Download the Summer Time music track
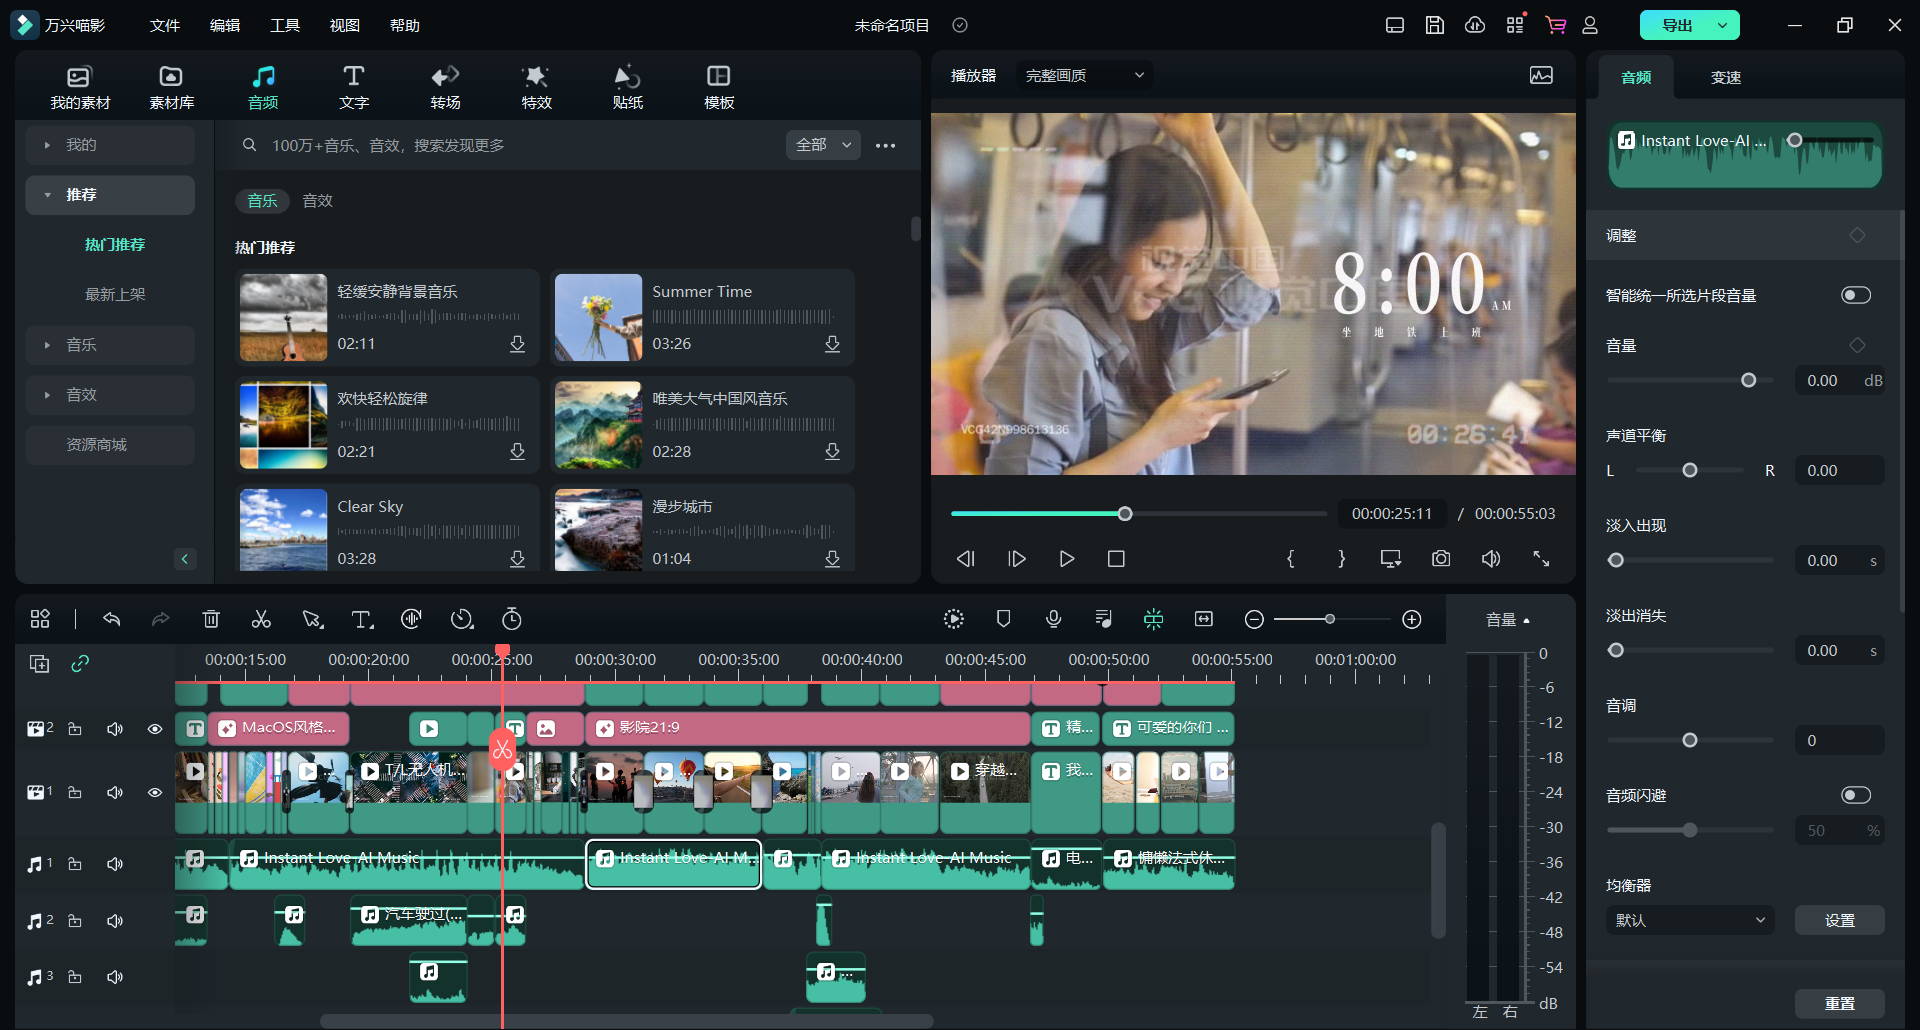 832,344
